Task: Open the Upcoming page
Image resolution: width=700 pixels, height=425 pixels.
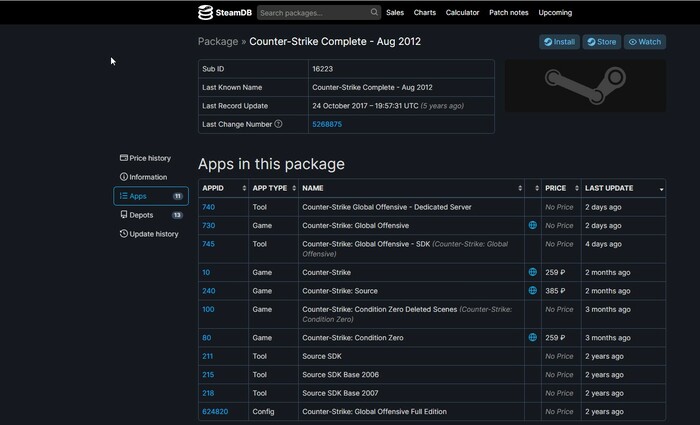Action: 555,12
